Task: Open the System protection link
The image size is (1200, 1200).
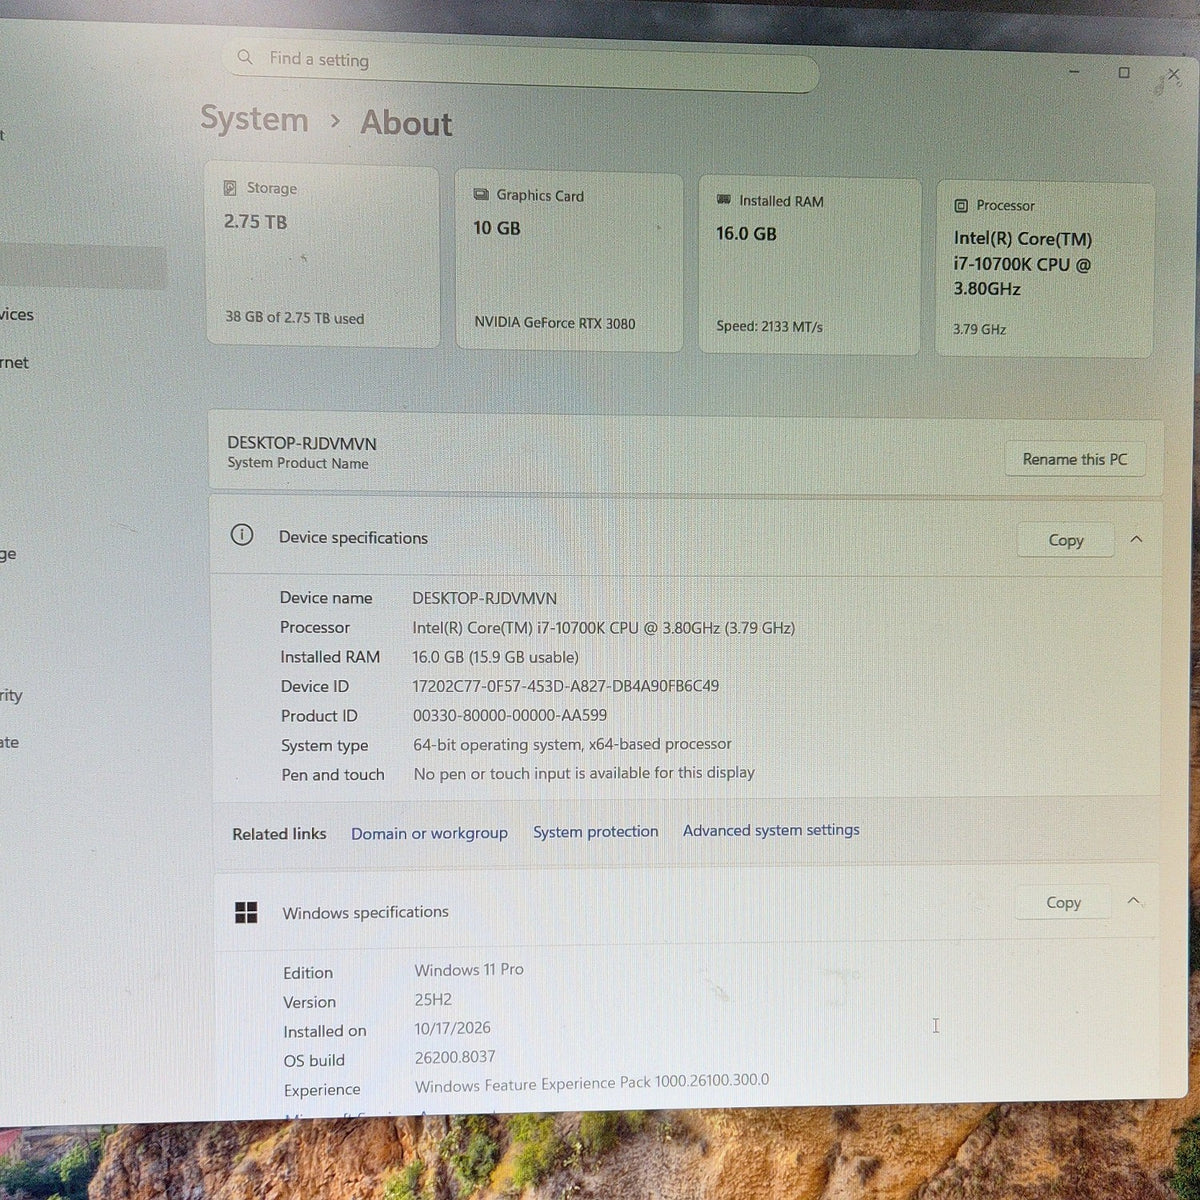Action: click(x=596, y=831)
